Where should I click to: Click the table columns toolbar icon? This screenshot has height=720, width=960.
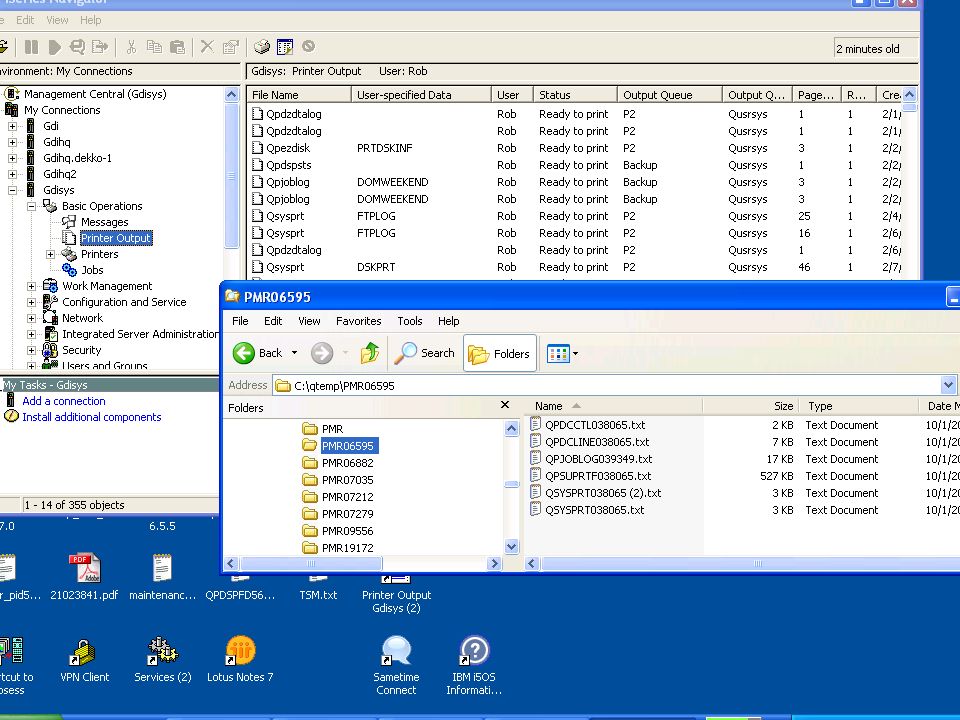[x=285, y=47]
